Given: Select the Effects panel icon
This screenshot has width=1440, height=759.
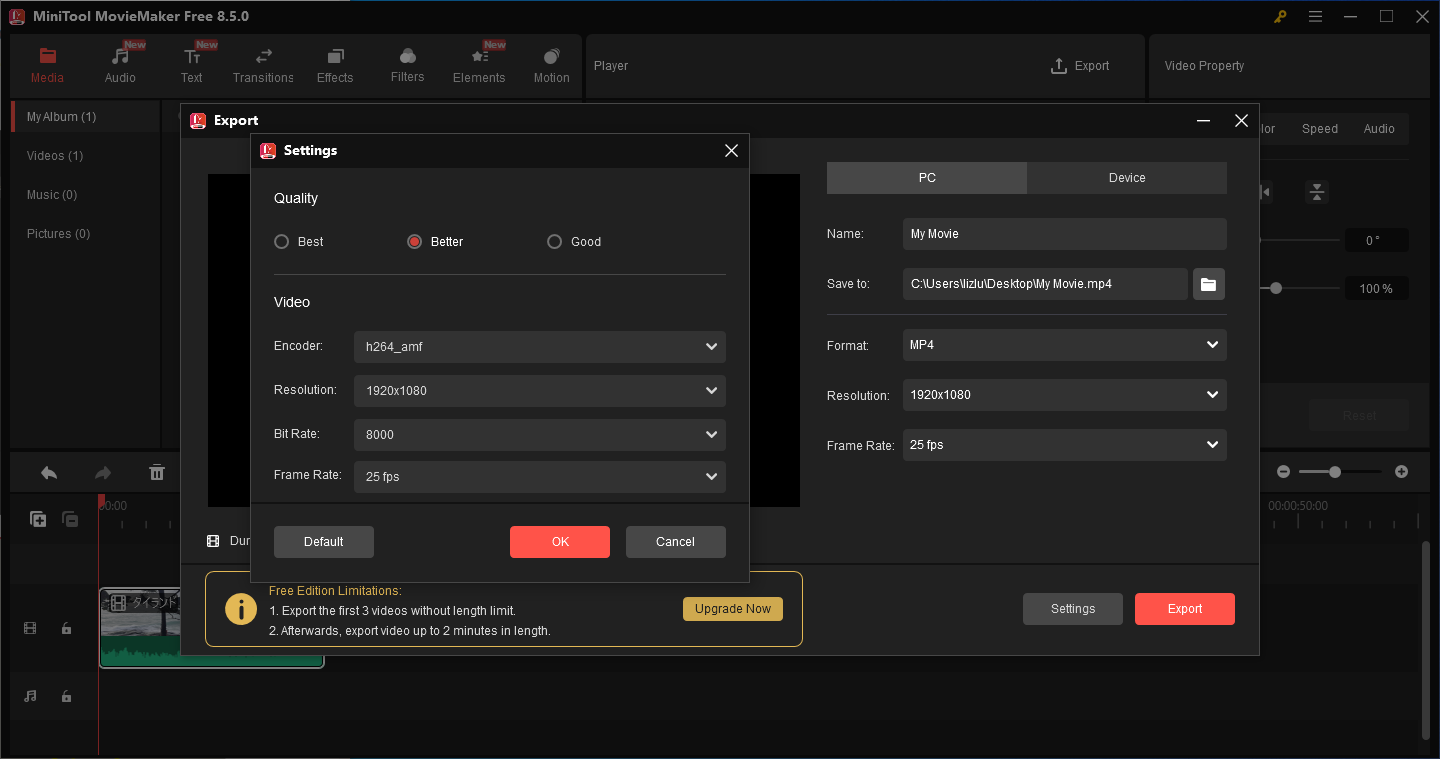Looking at the screenshot, I should point(335,65).
